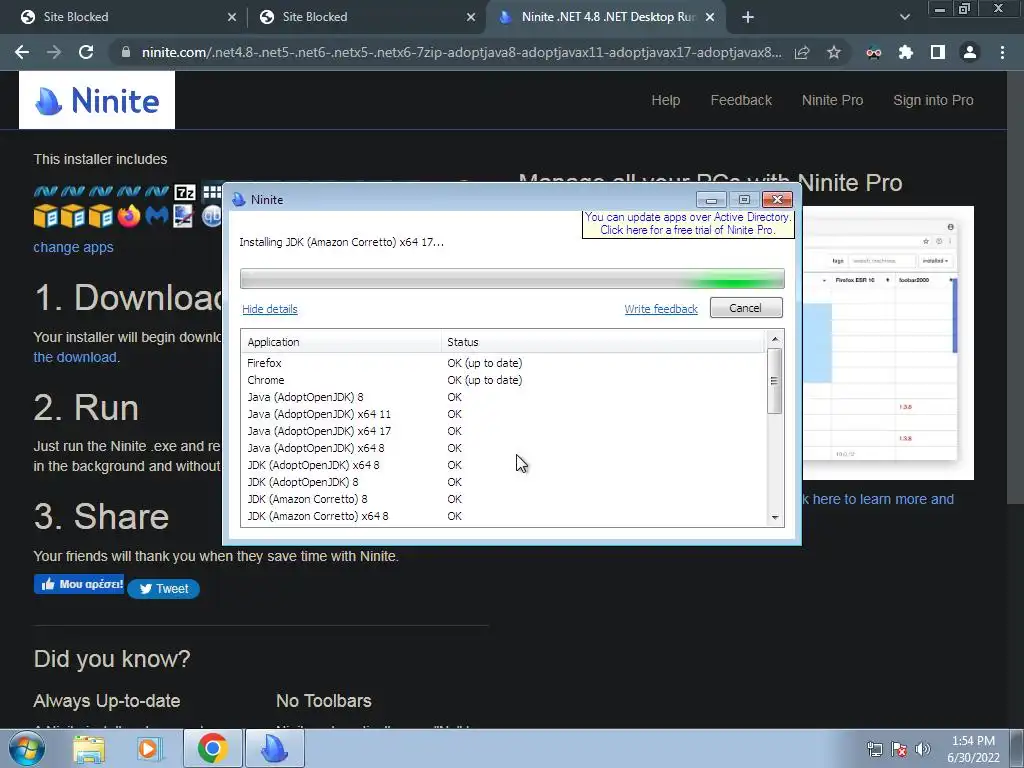The width and height of the screenshot is (1024, 768).
Task: Switch to the first Site Blocked tab
Action: (127, 18)
